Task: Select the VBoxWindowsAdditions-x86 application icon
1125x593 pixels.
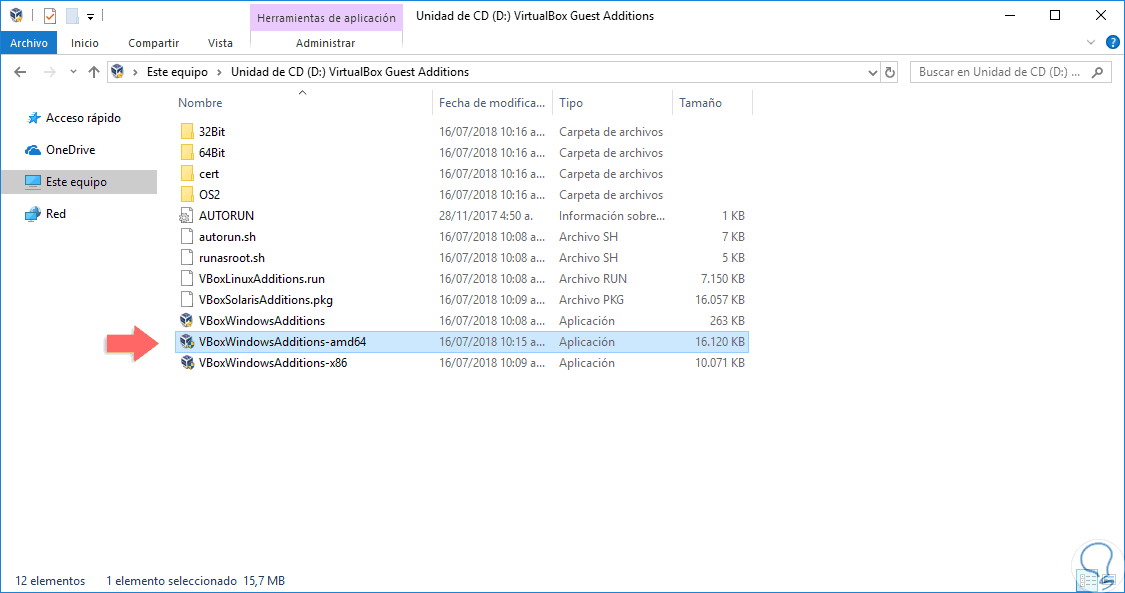Action: coord(187,363)
